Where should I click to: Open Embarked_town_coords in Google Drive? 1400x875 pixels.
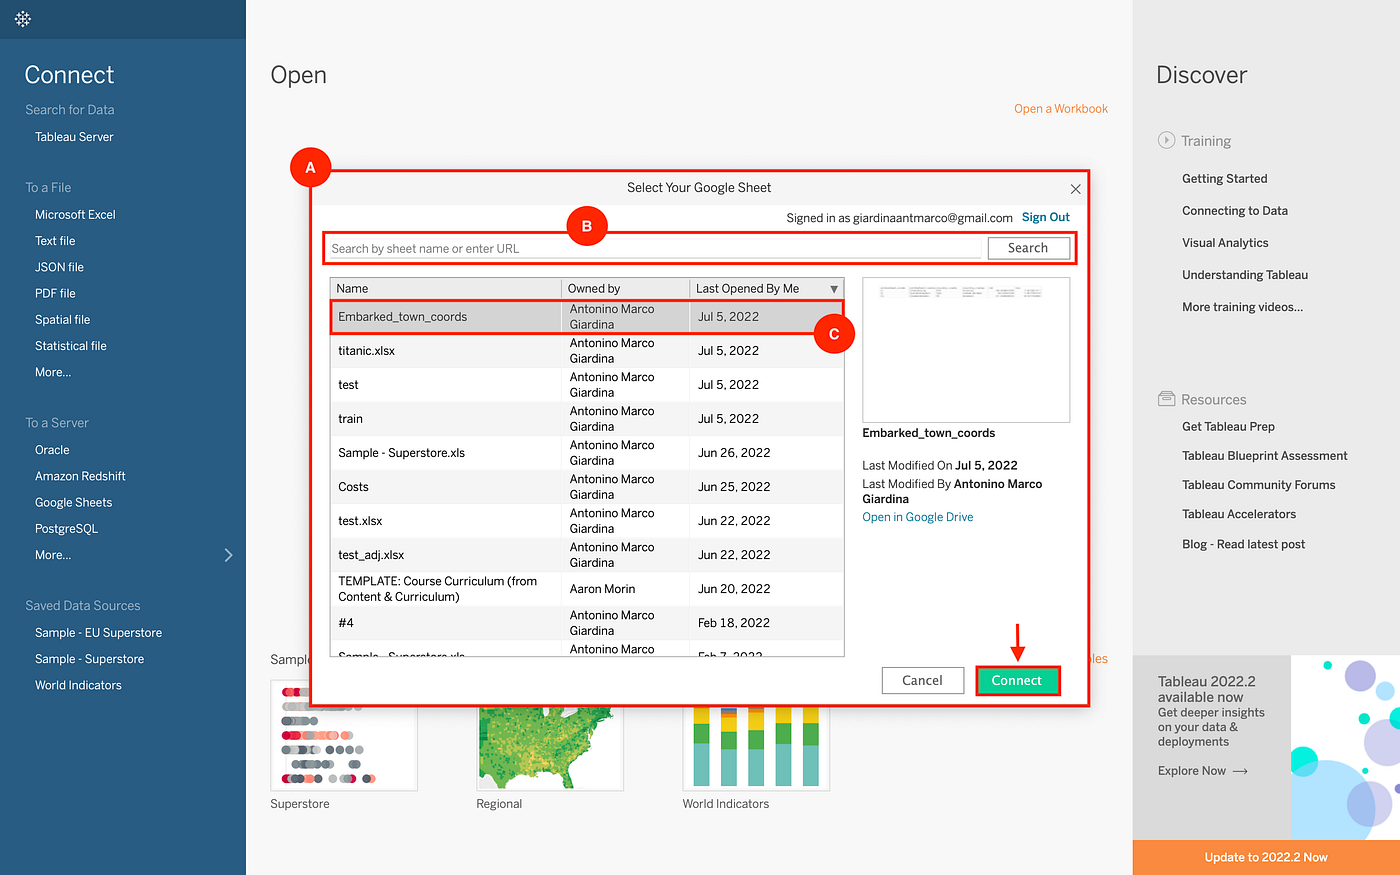pyautogui.click(x=917, y=516)
